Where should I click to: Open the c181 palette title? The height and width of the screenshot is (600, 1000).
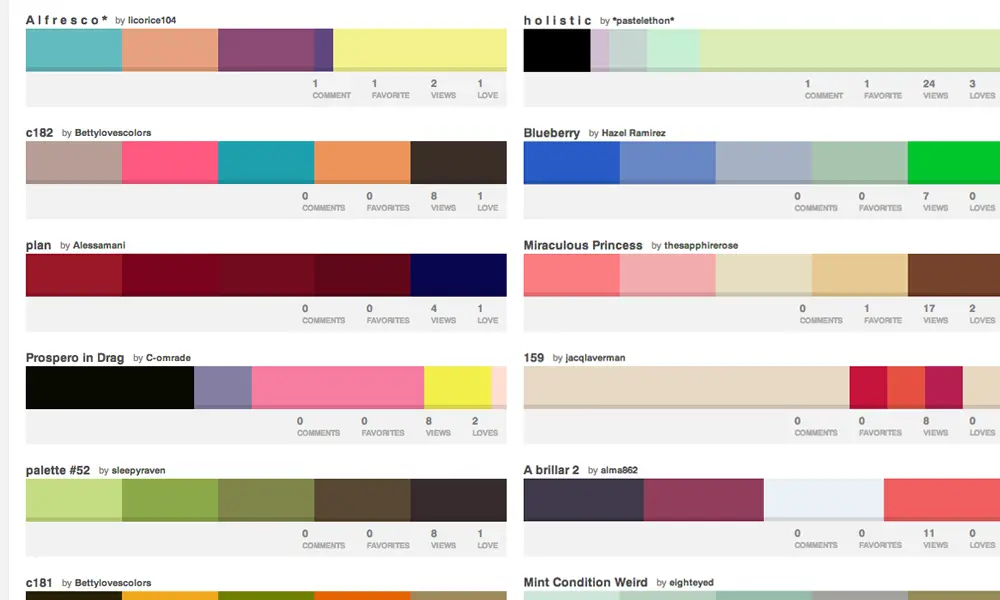tap(39, 583)
